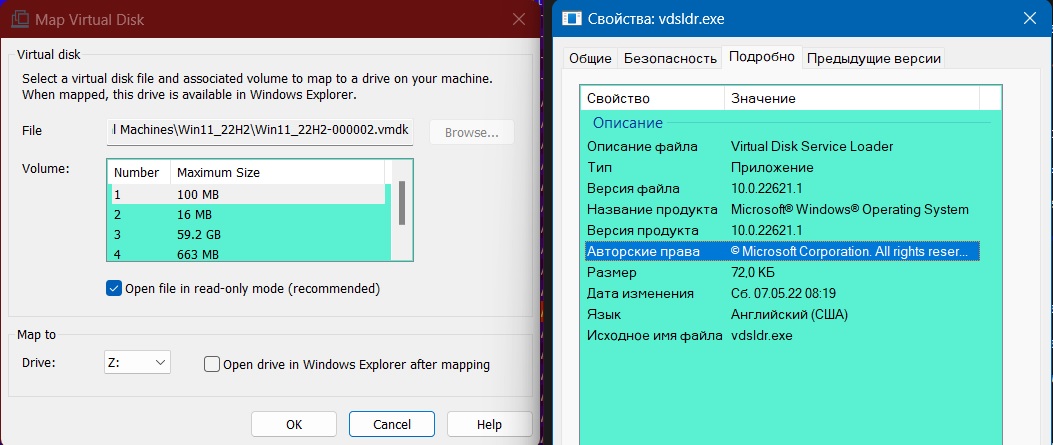Click the Help button
This screenshot has width=1053, height=445.
tap(489, 424)
